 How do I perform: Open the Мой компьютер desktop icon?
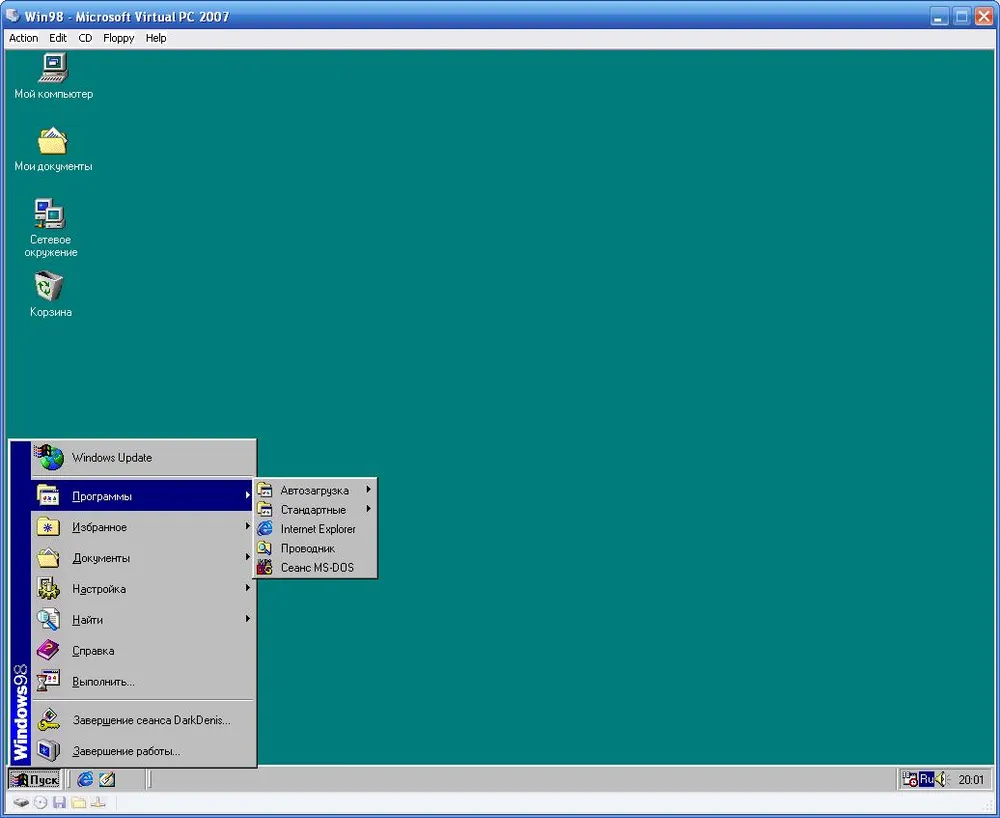point(52,68)
